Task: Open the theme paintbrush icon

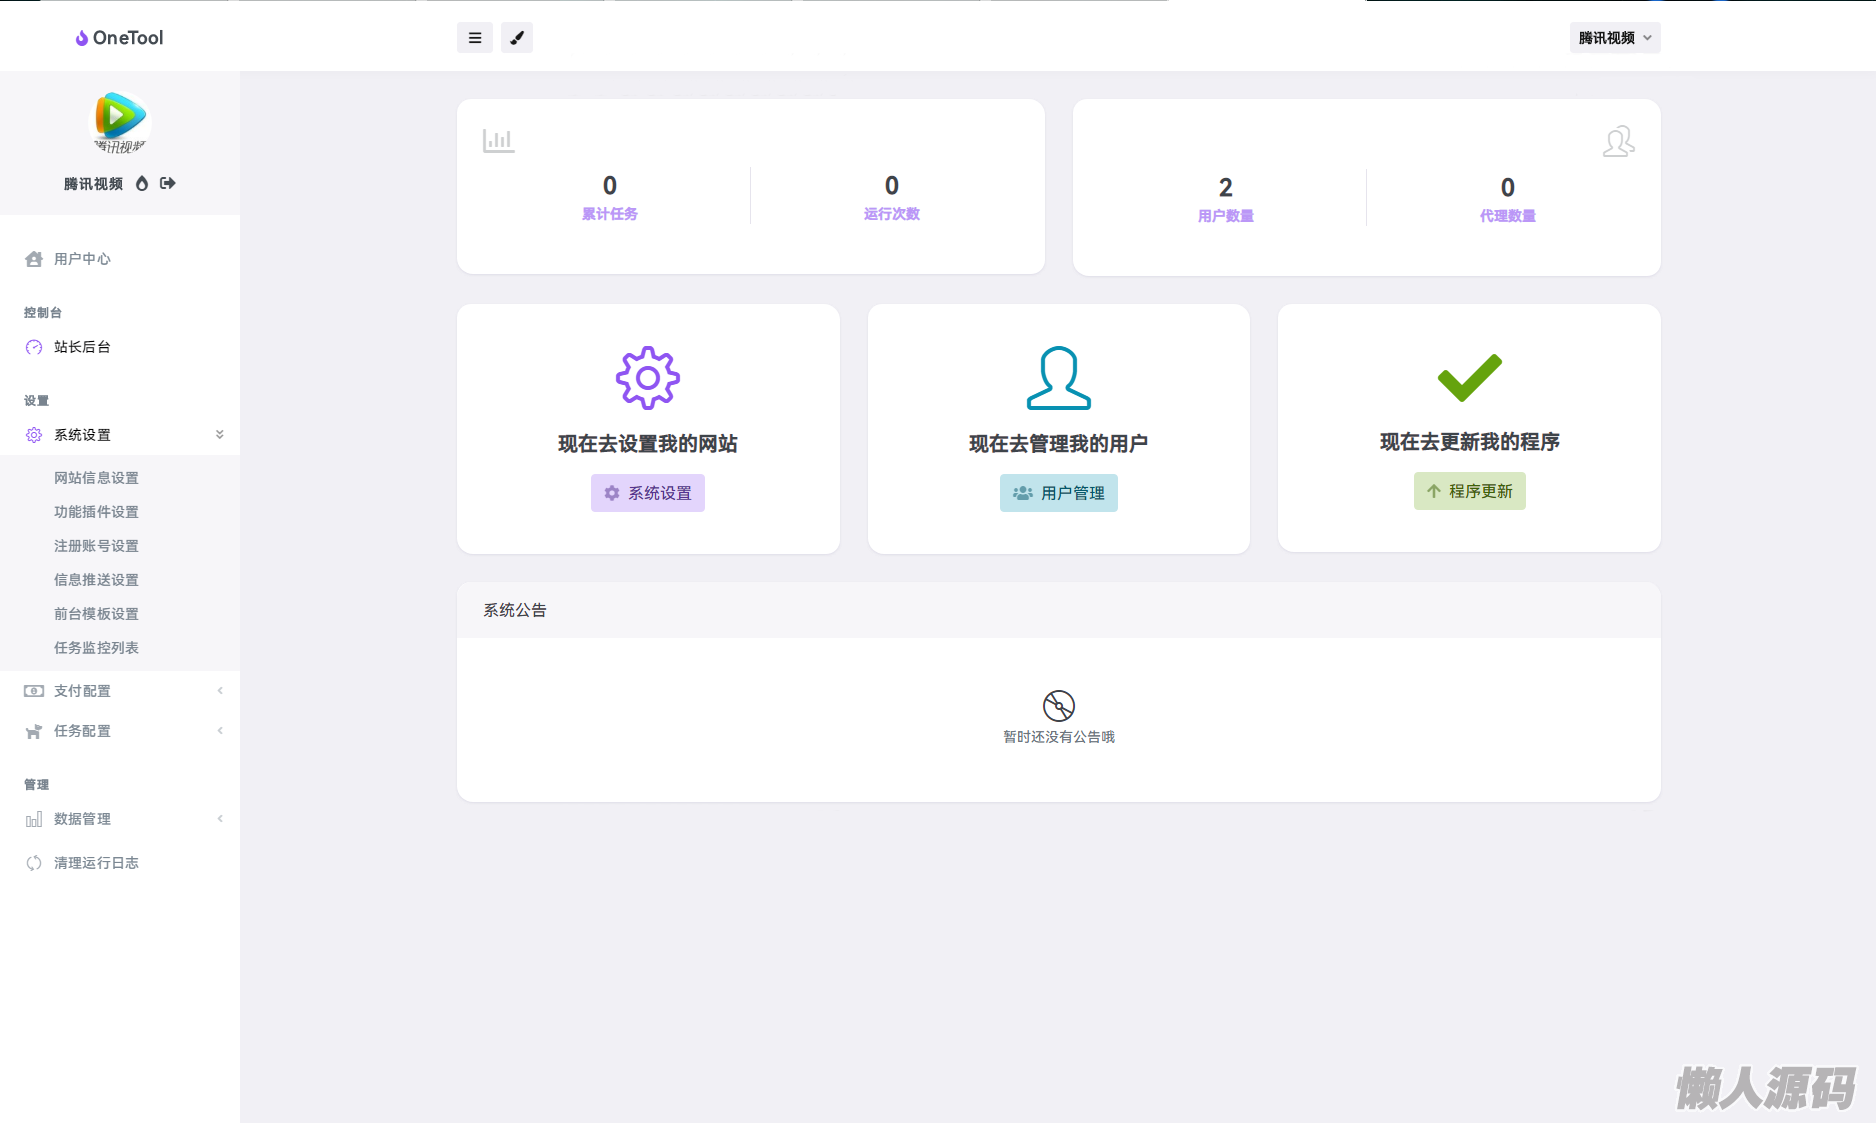Action: click(517, 38)
